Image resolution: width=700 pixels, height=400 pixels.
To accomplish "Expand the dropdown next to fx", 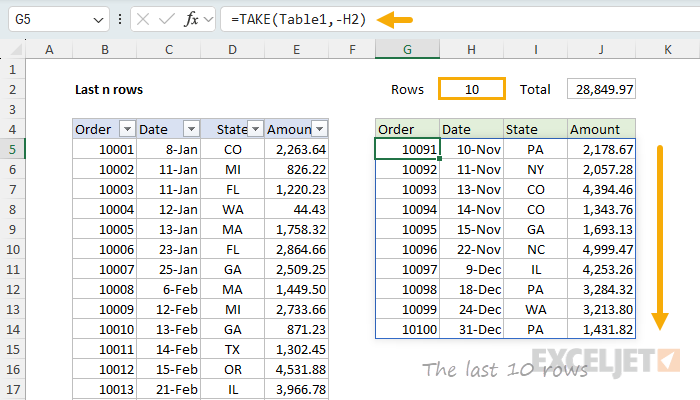I will point(208,19).
